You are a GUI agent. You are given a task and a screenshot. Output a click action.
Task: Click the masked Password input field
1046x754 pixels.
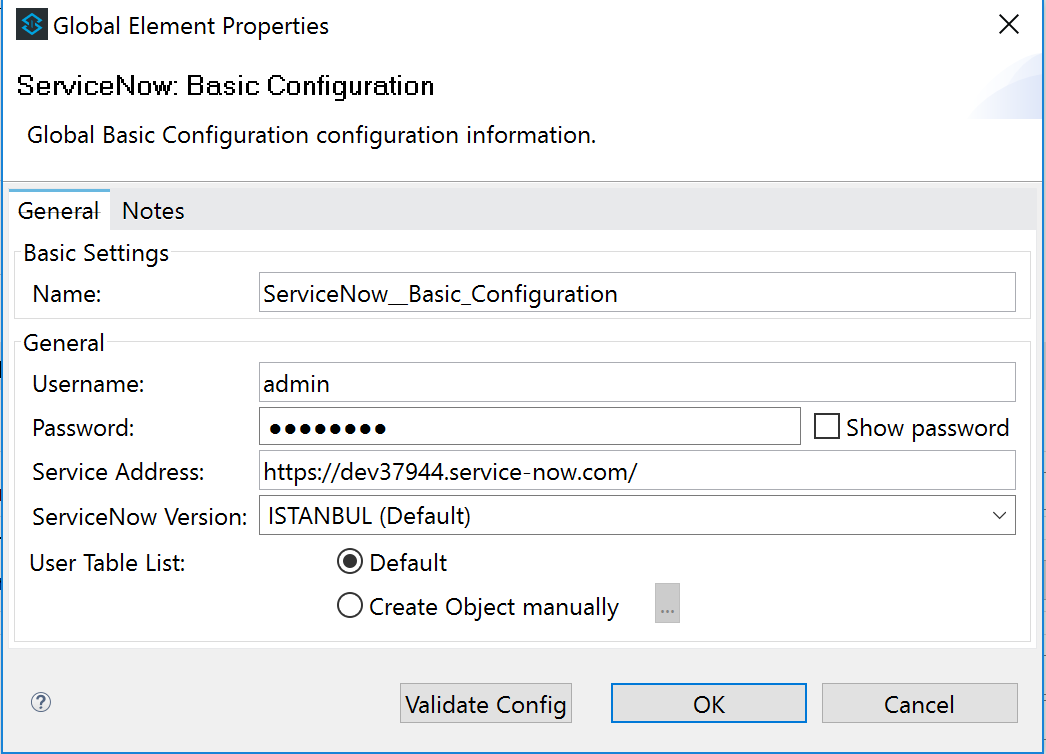point(529,427)
